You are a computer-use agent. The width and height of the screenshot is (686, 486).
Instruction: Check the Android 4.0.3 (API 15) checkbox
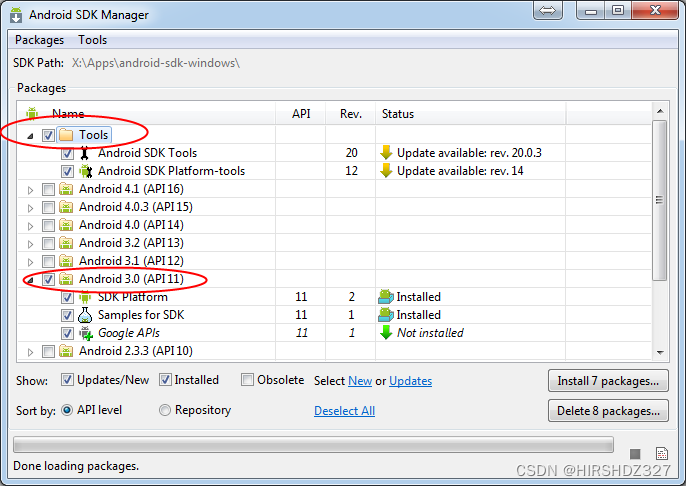point(48,207)
